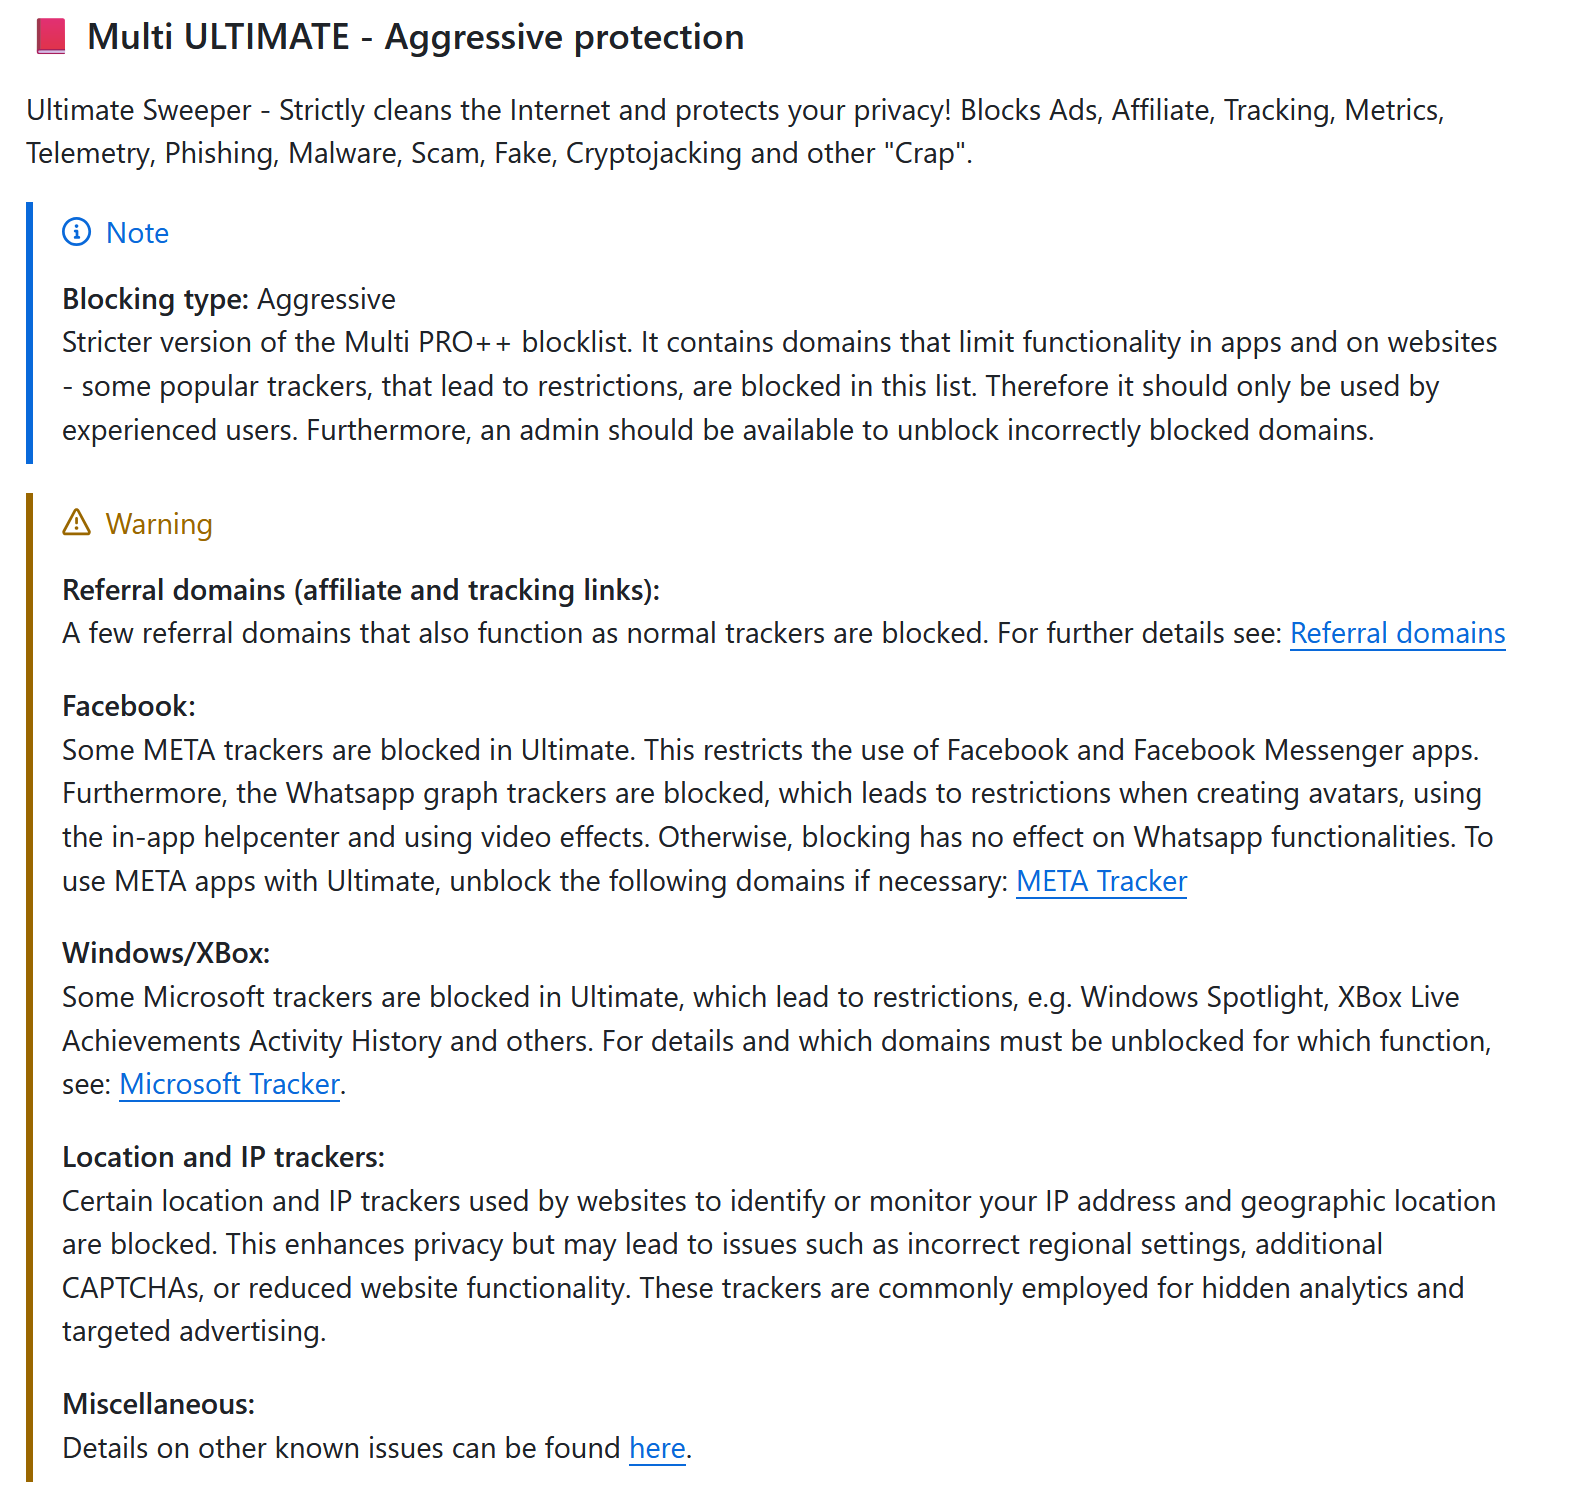Click the Facebook: bold heading

coord(129,706)
